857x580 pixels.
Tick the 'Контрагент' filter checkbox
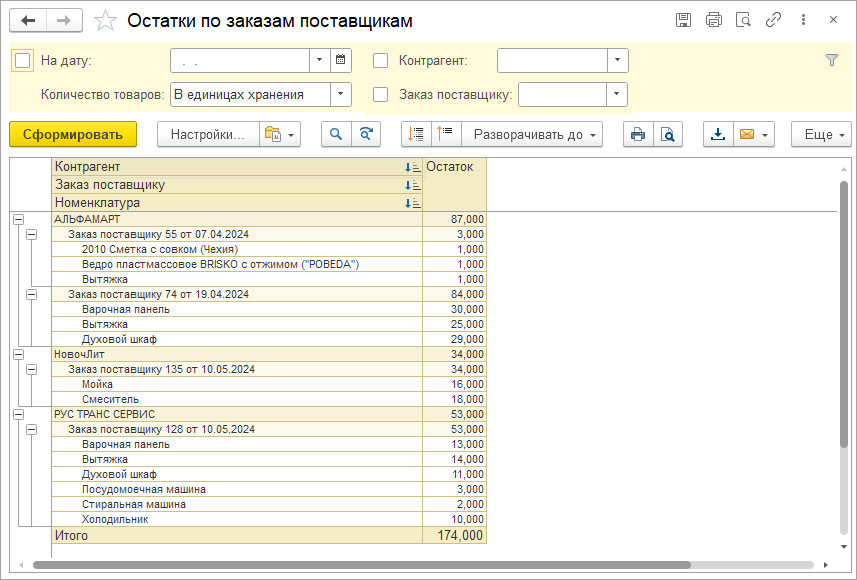(x=380, y=60)
